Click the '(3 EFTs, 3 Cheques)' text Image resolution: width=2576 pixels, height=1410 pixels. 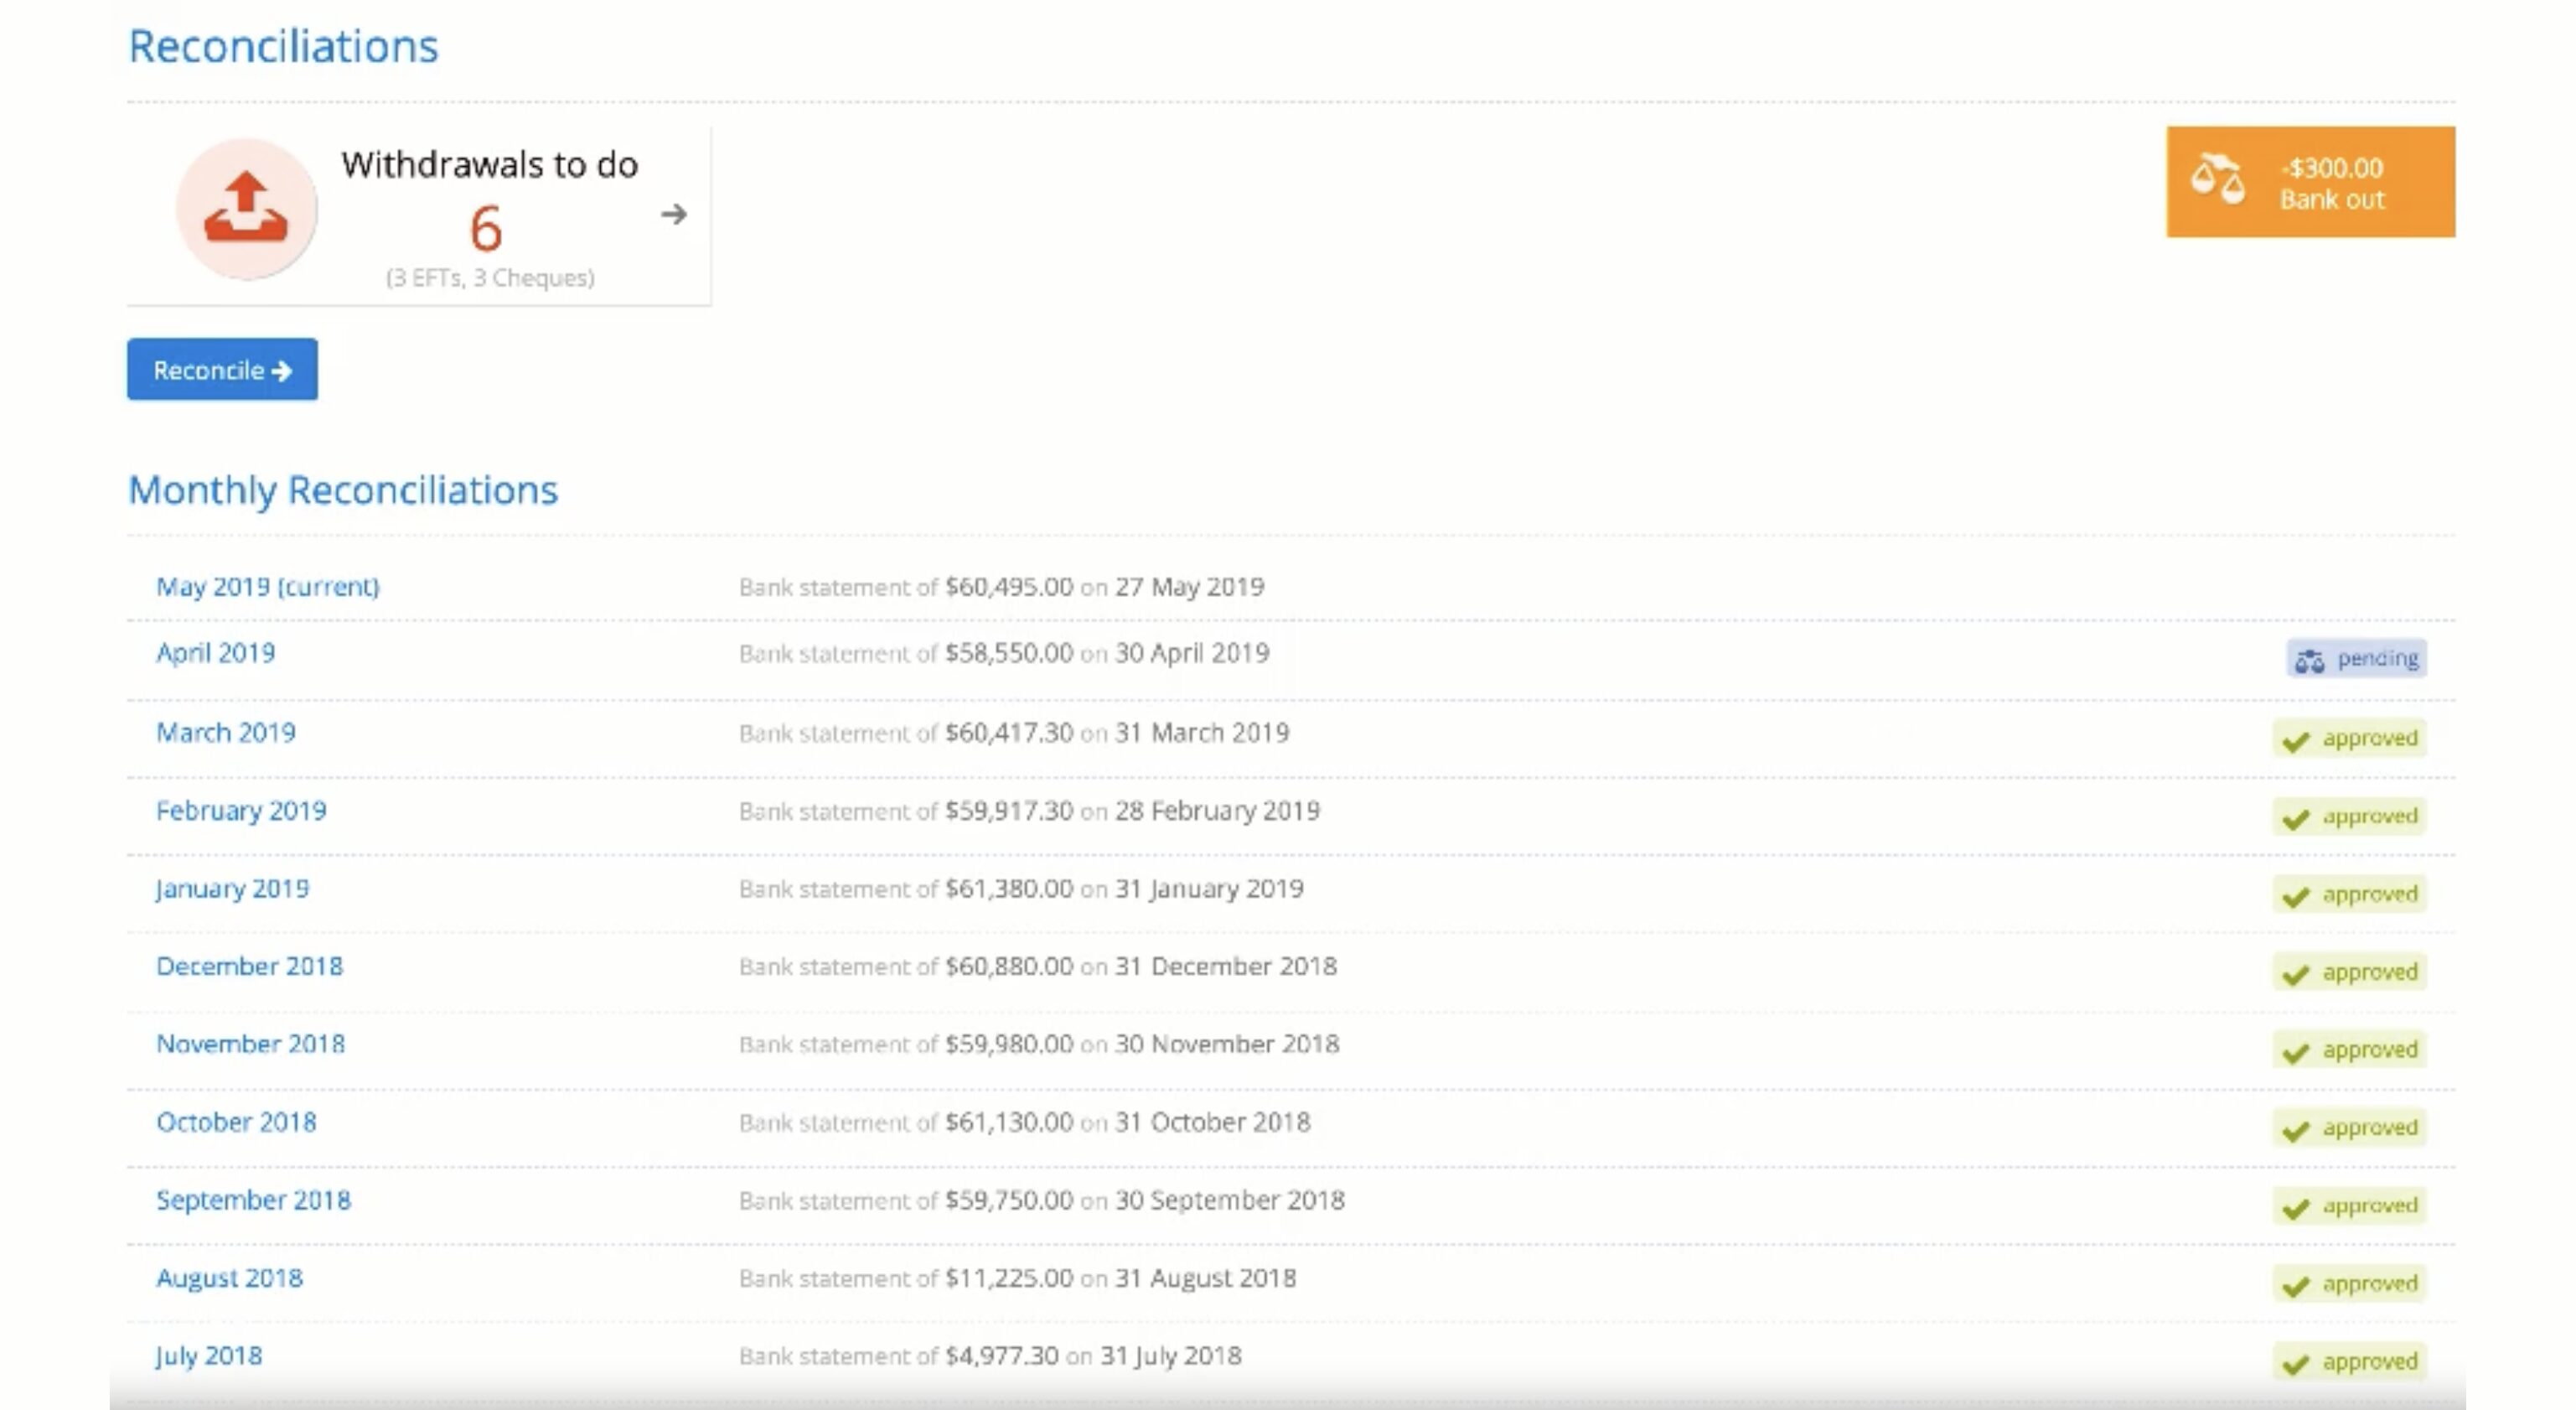[x=490, y=278]
